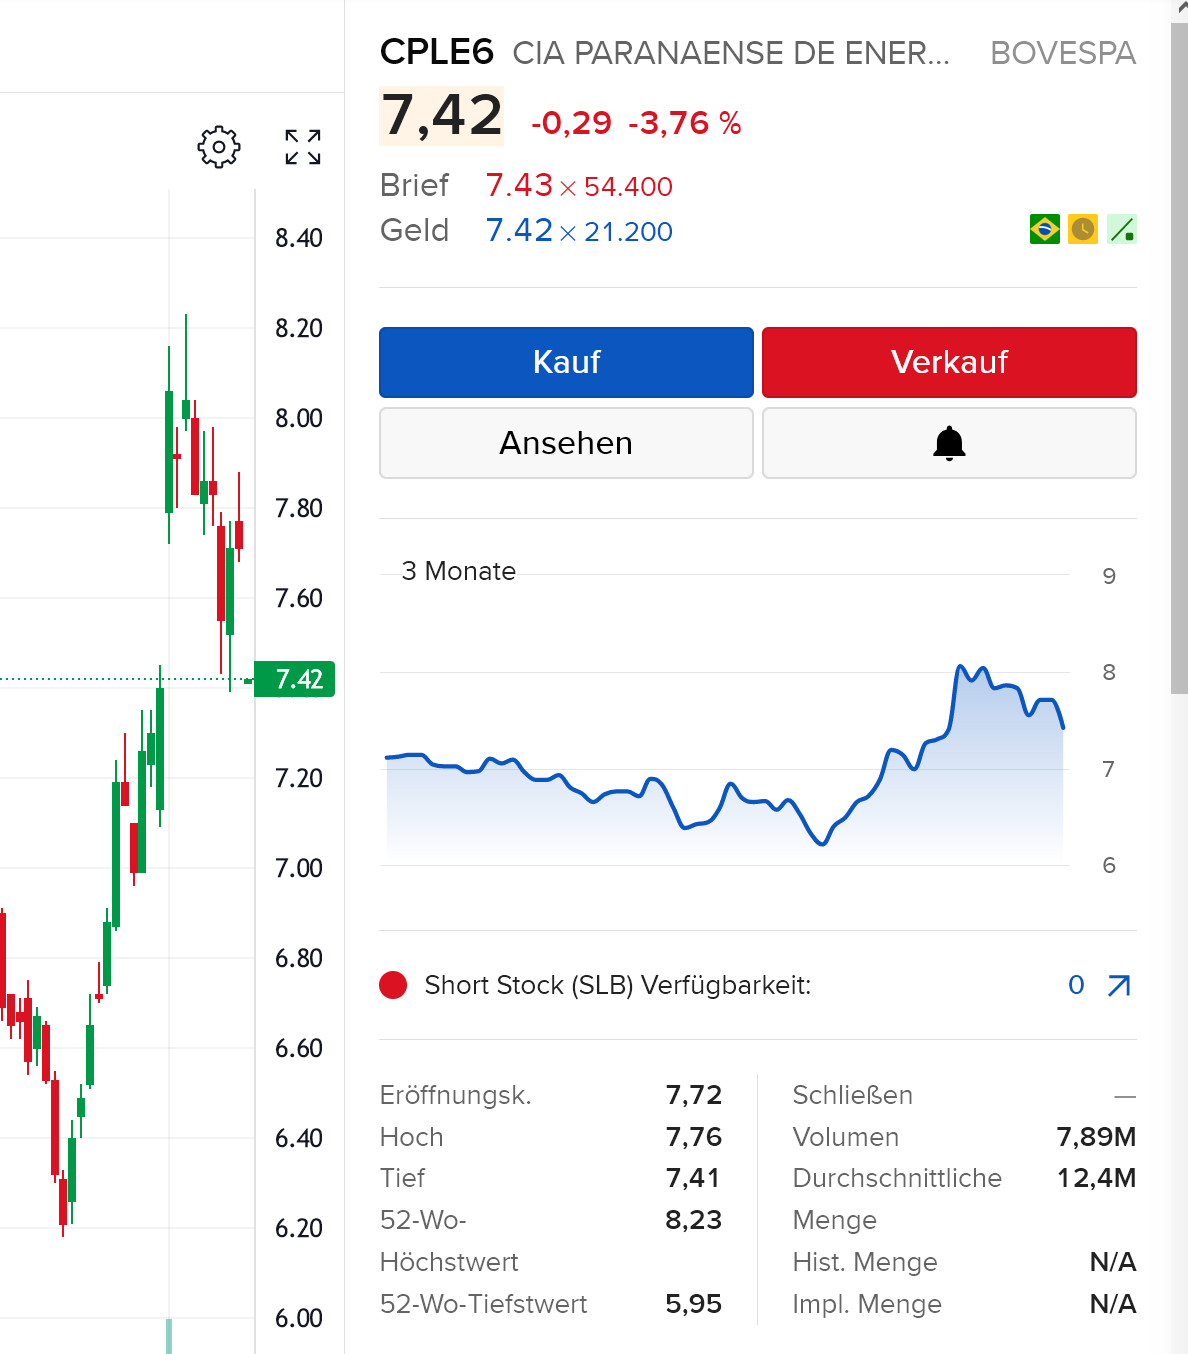The height and width of the screenshot is (1354, 1188).
Task: Click the red Short Stock status dot
Action: 394,985
